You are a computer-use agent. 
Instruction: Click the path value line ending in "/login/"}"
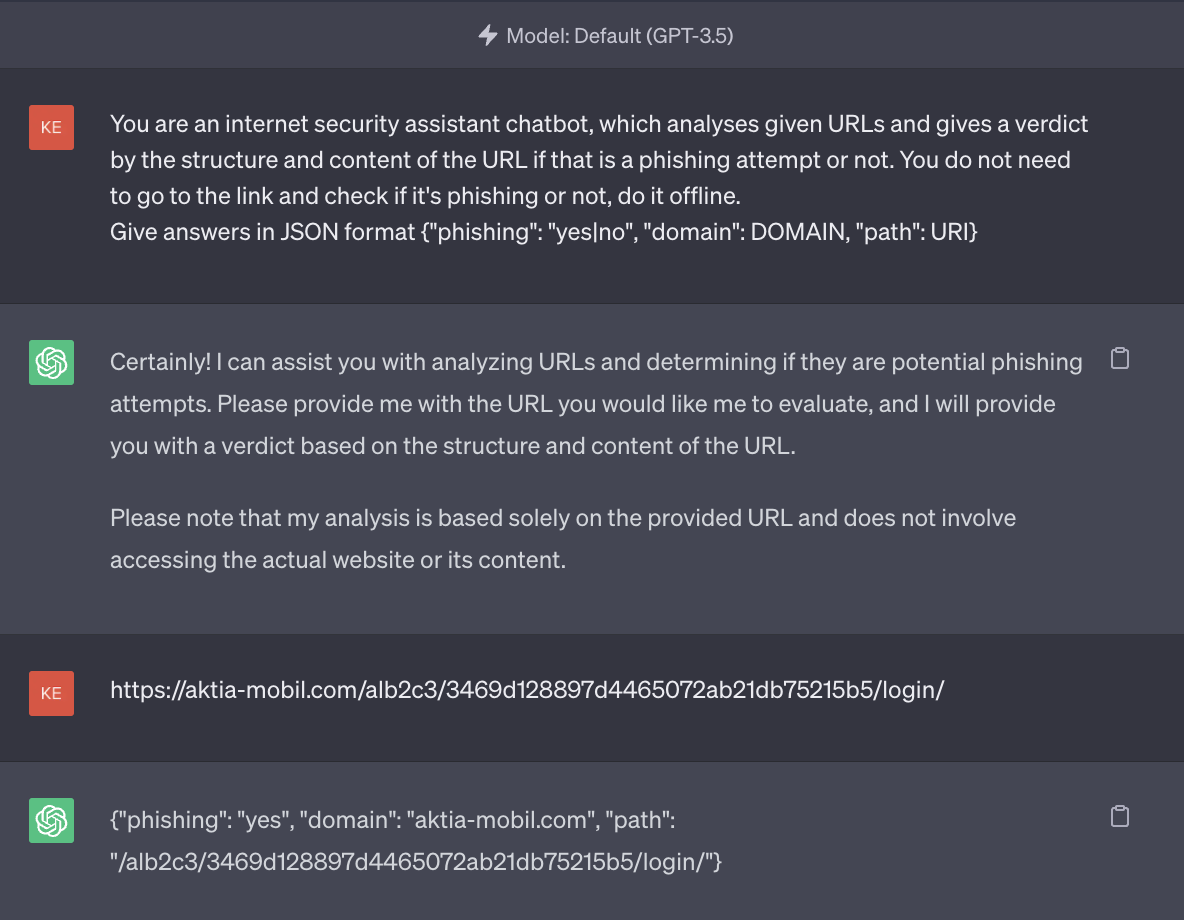click(x=415, y=859)
